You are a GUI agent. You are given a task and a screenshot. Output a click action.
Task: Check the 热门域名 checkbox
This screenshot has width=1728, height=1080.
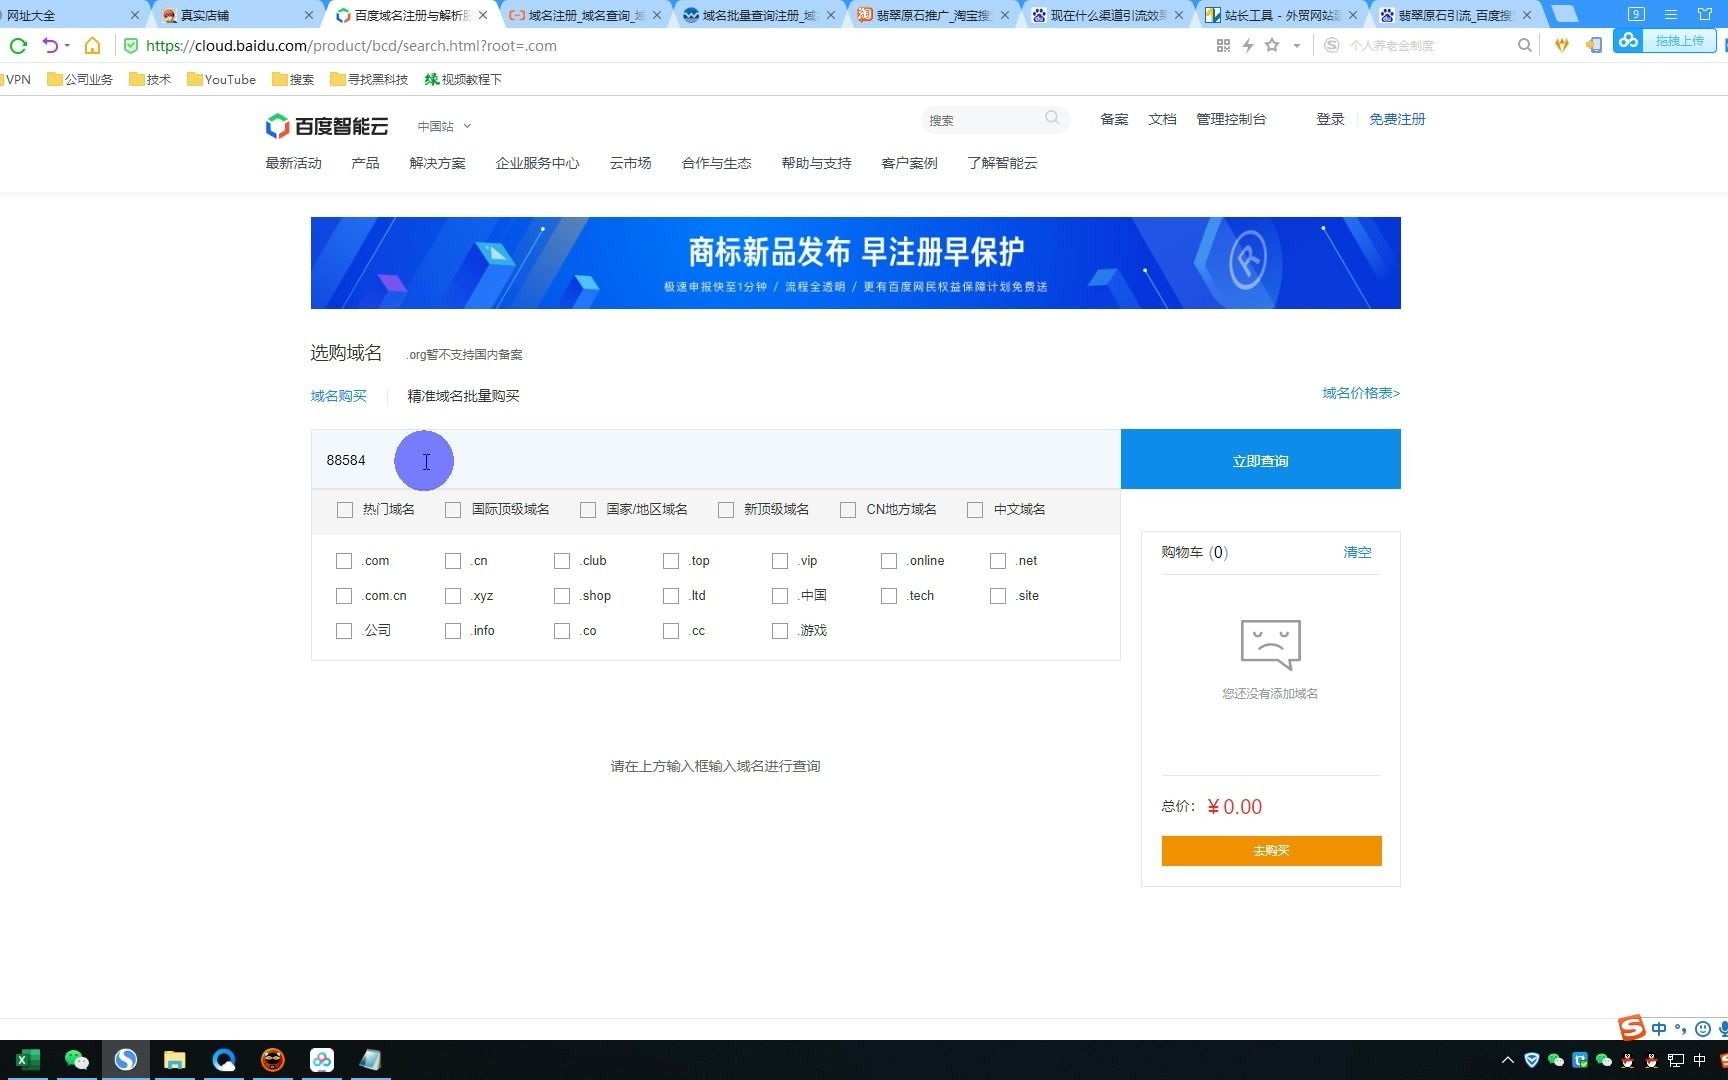[x=345, y=510]
